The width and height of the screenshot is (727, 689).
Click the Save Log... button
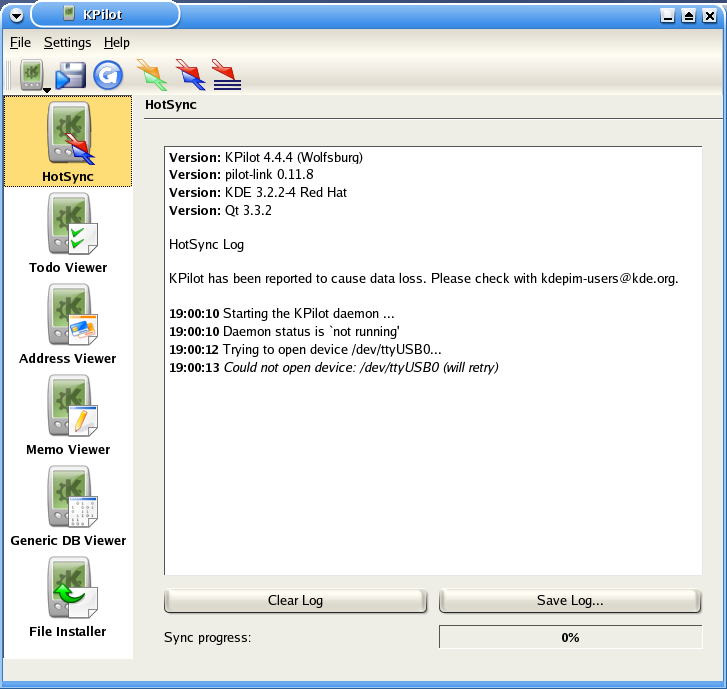pos(570,600)
